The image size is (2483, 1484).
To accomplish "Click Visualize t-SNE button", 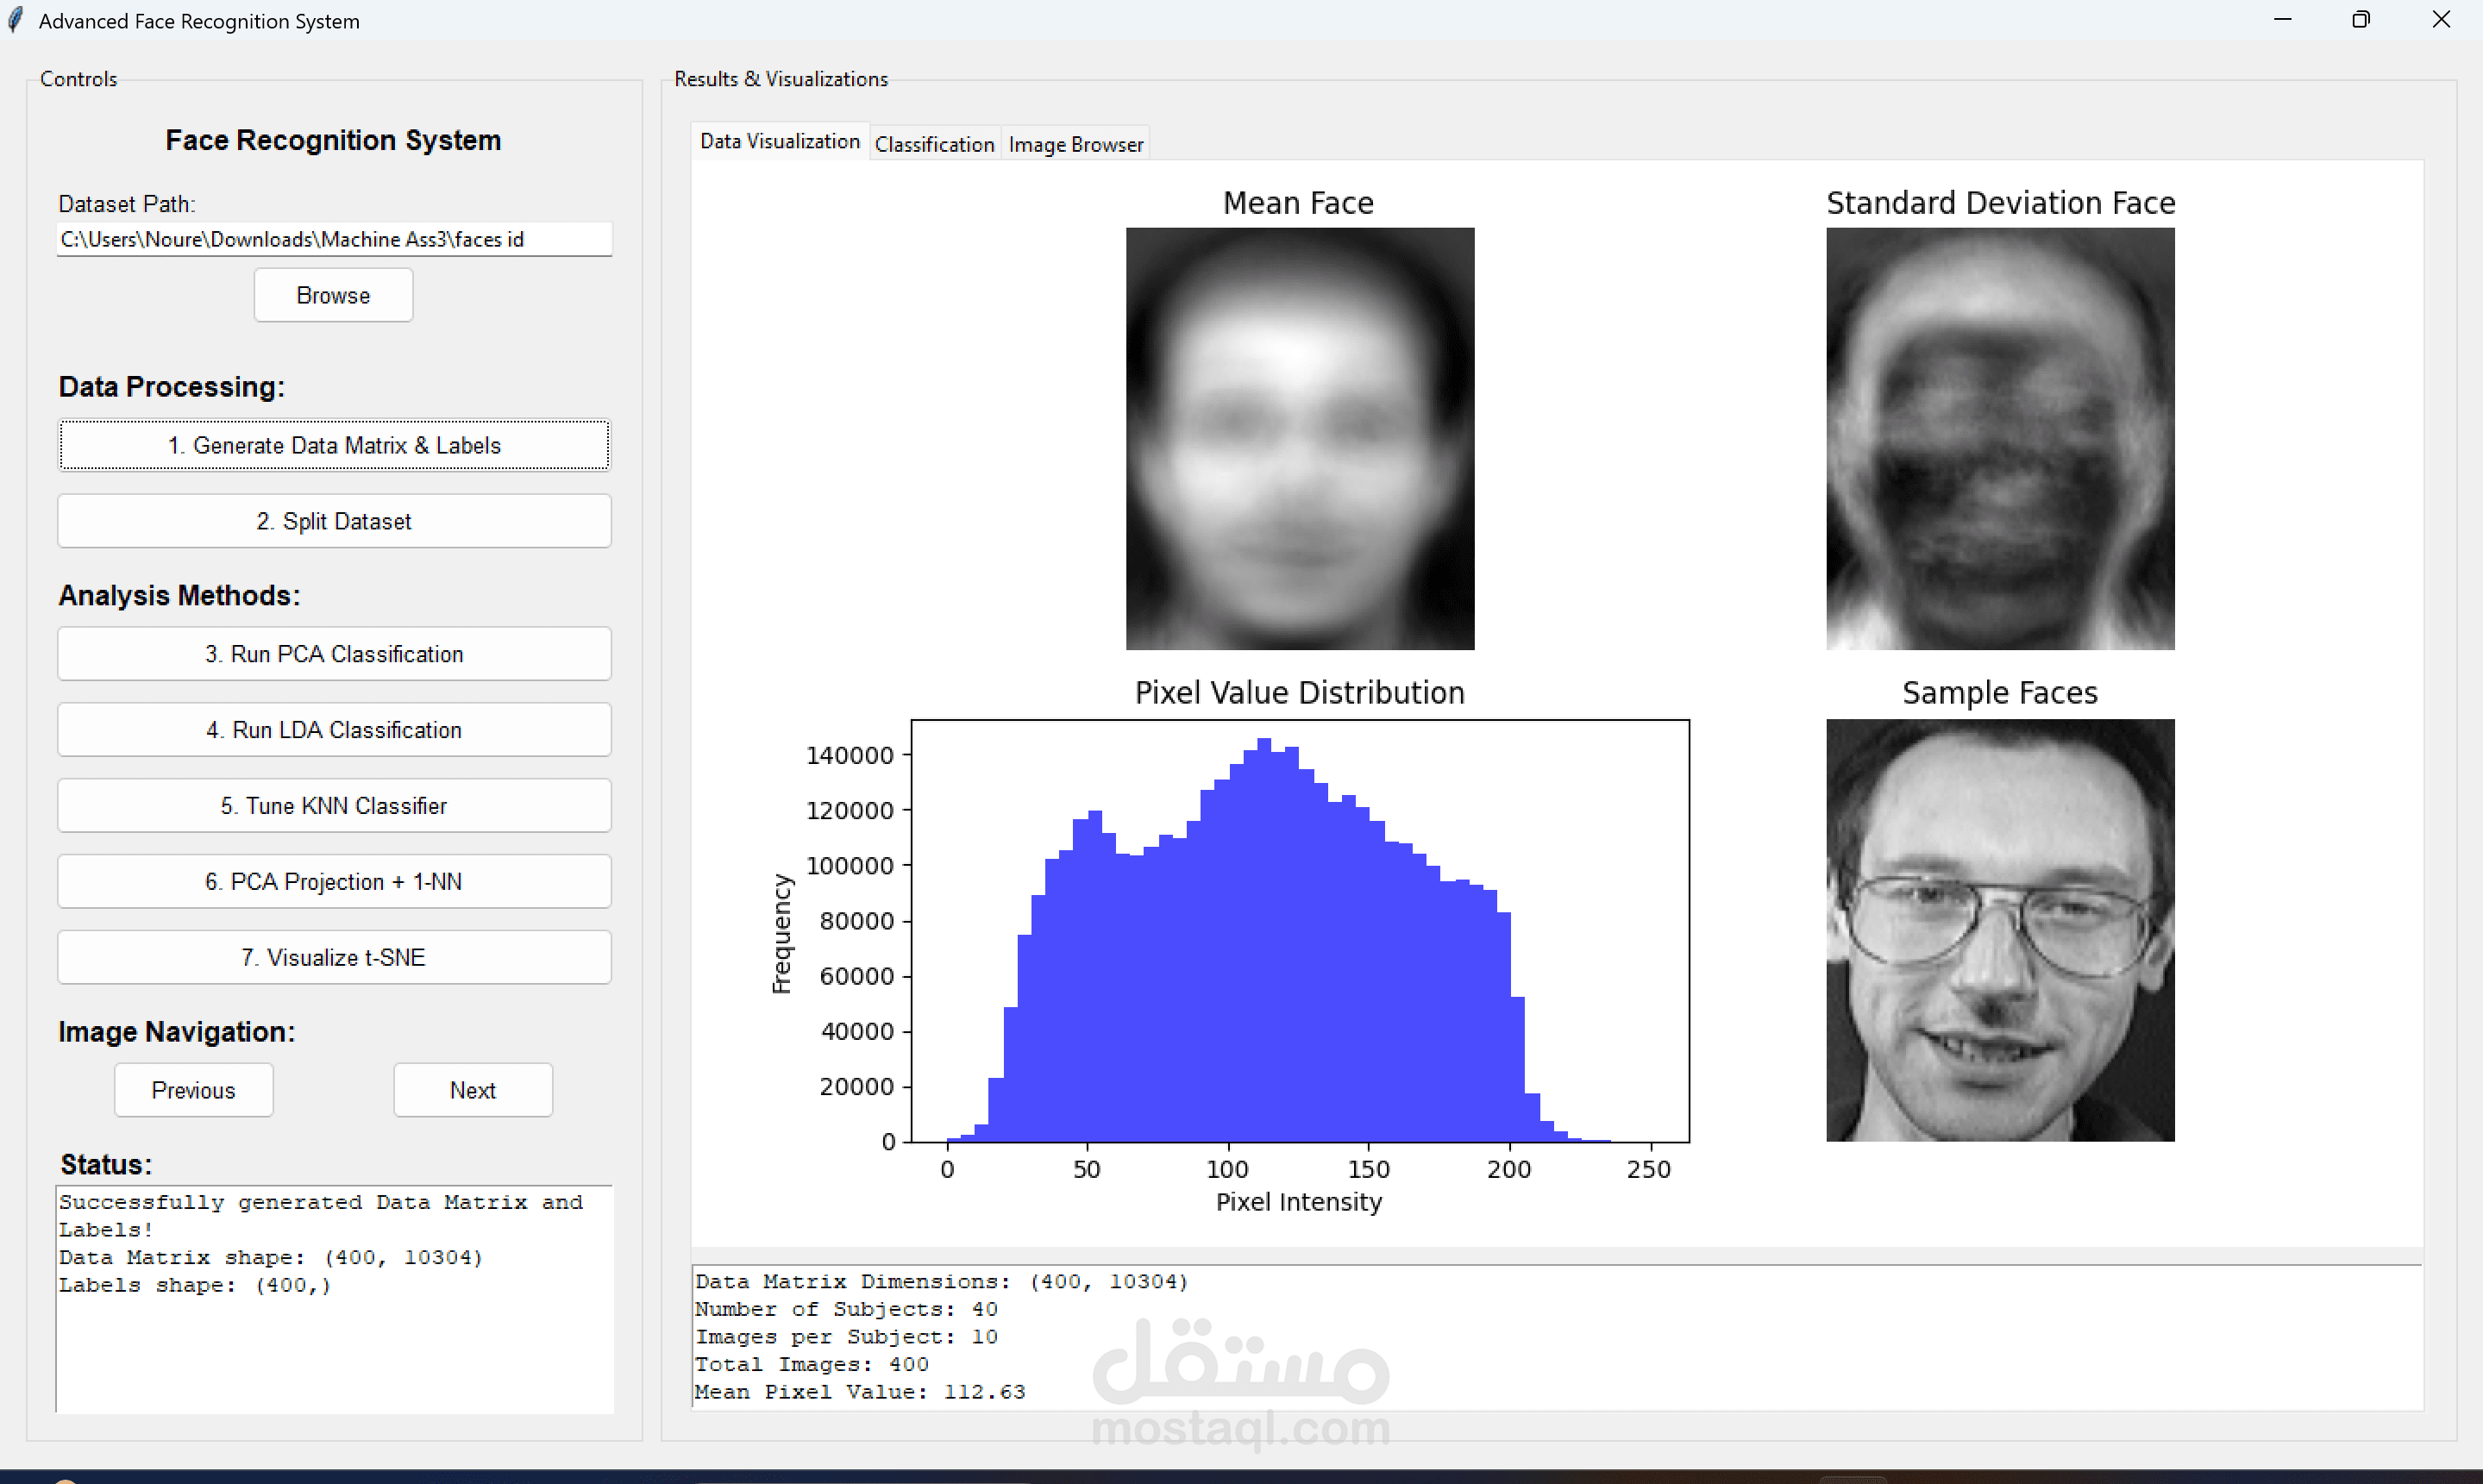I will point(334,958).
